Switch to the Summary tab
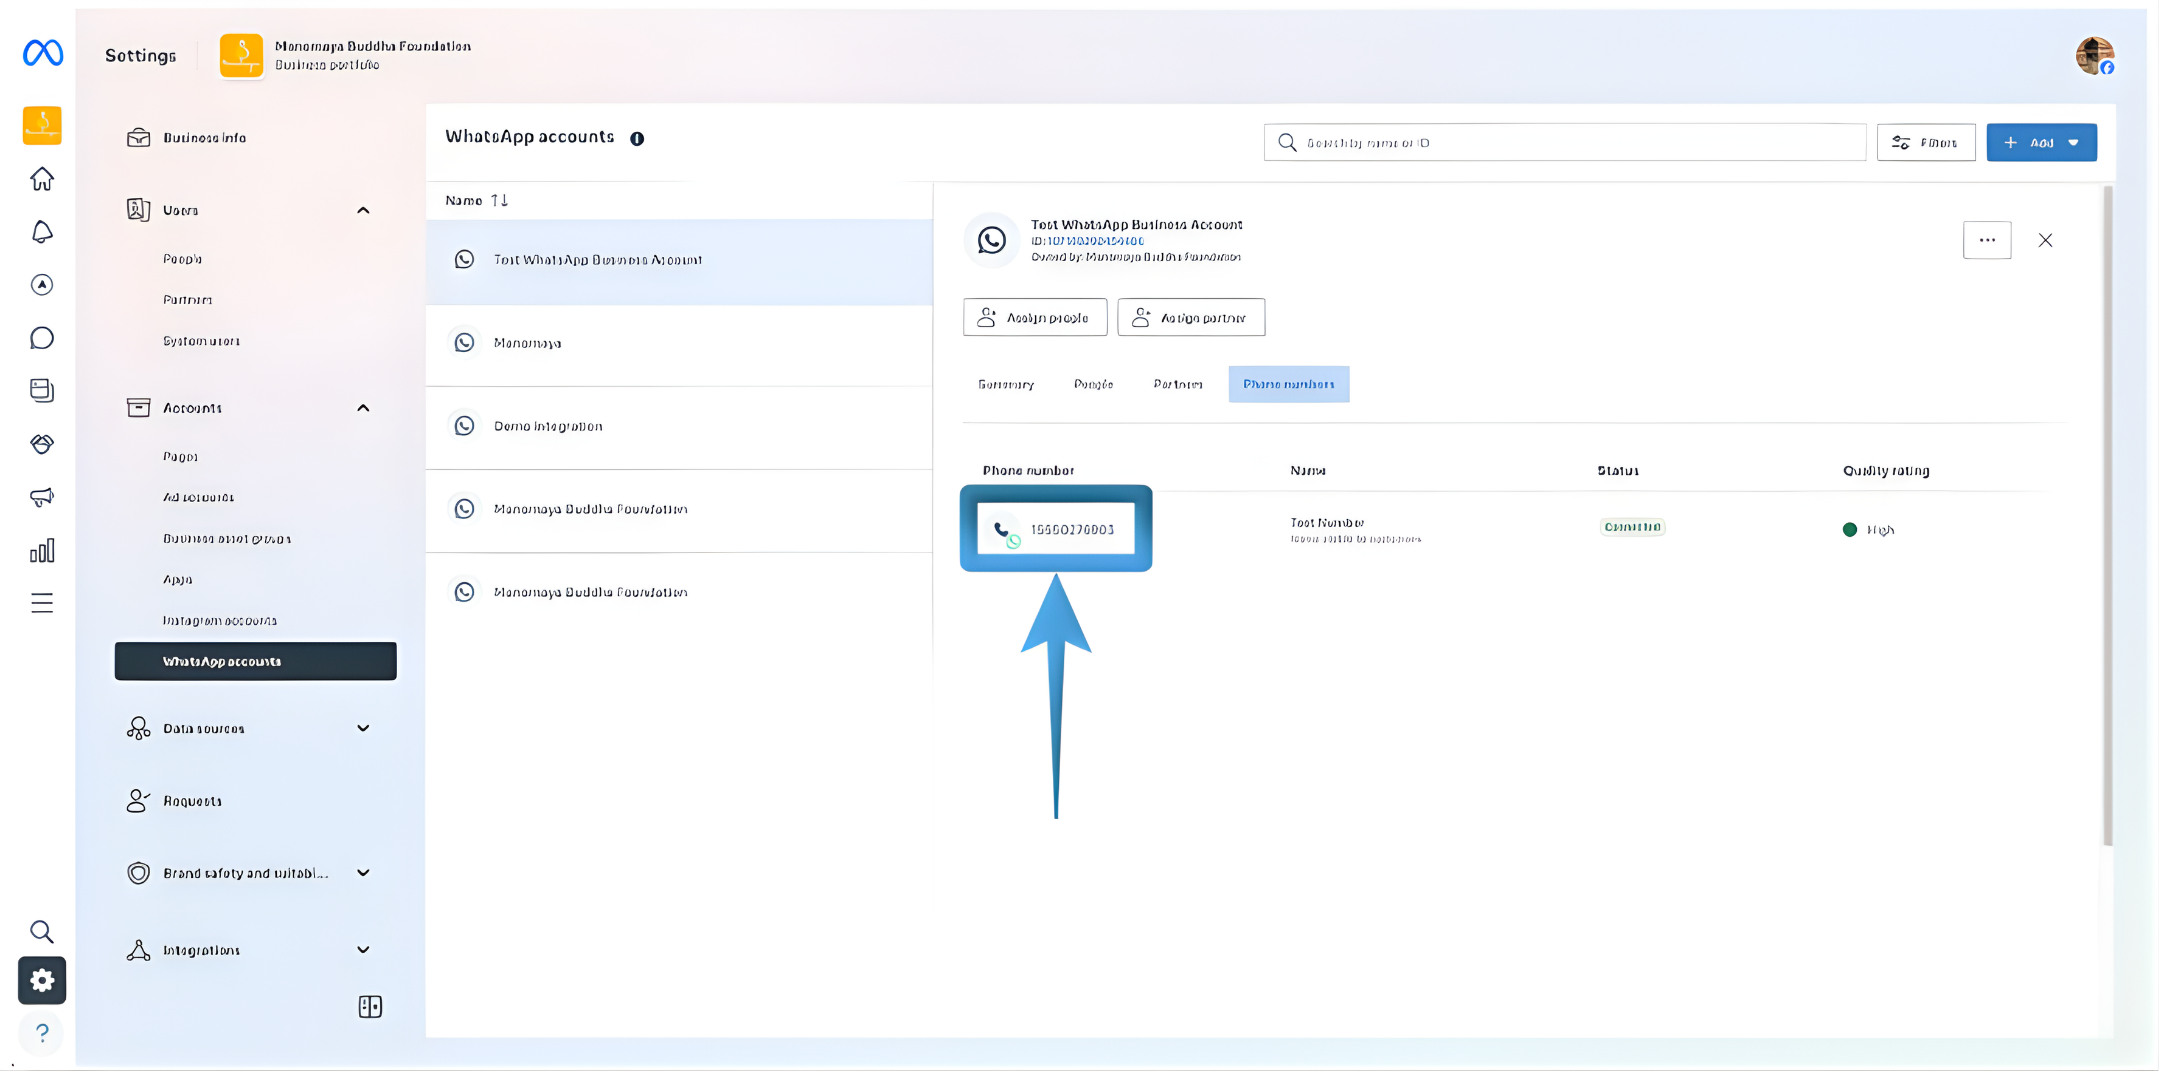Viewport: 2160px width, 1071px height. (x=1005, y=384)
